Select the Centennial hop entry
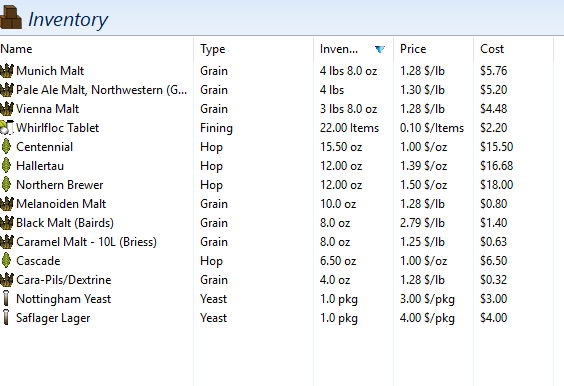Image resolution: width=564 pixels, height=386 pixels. click(x=45, y=147)
